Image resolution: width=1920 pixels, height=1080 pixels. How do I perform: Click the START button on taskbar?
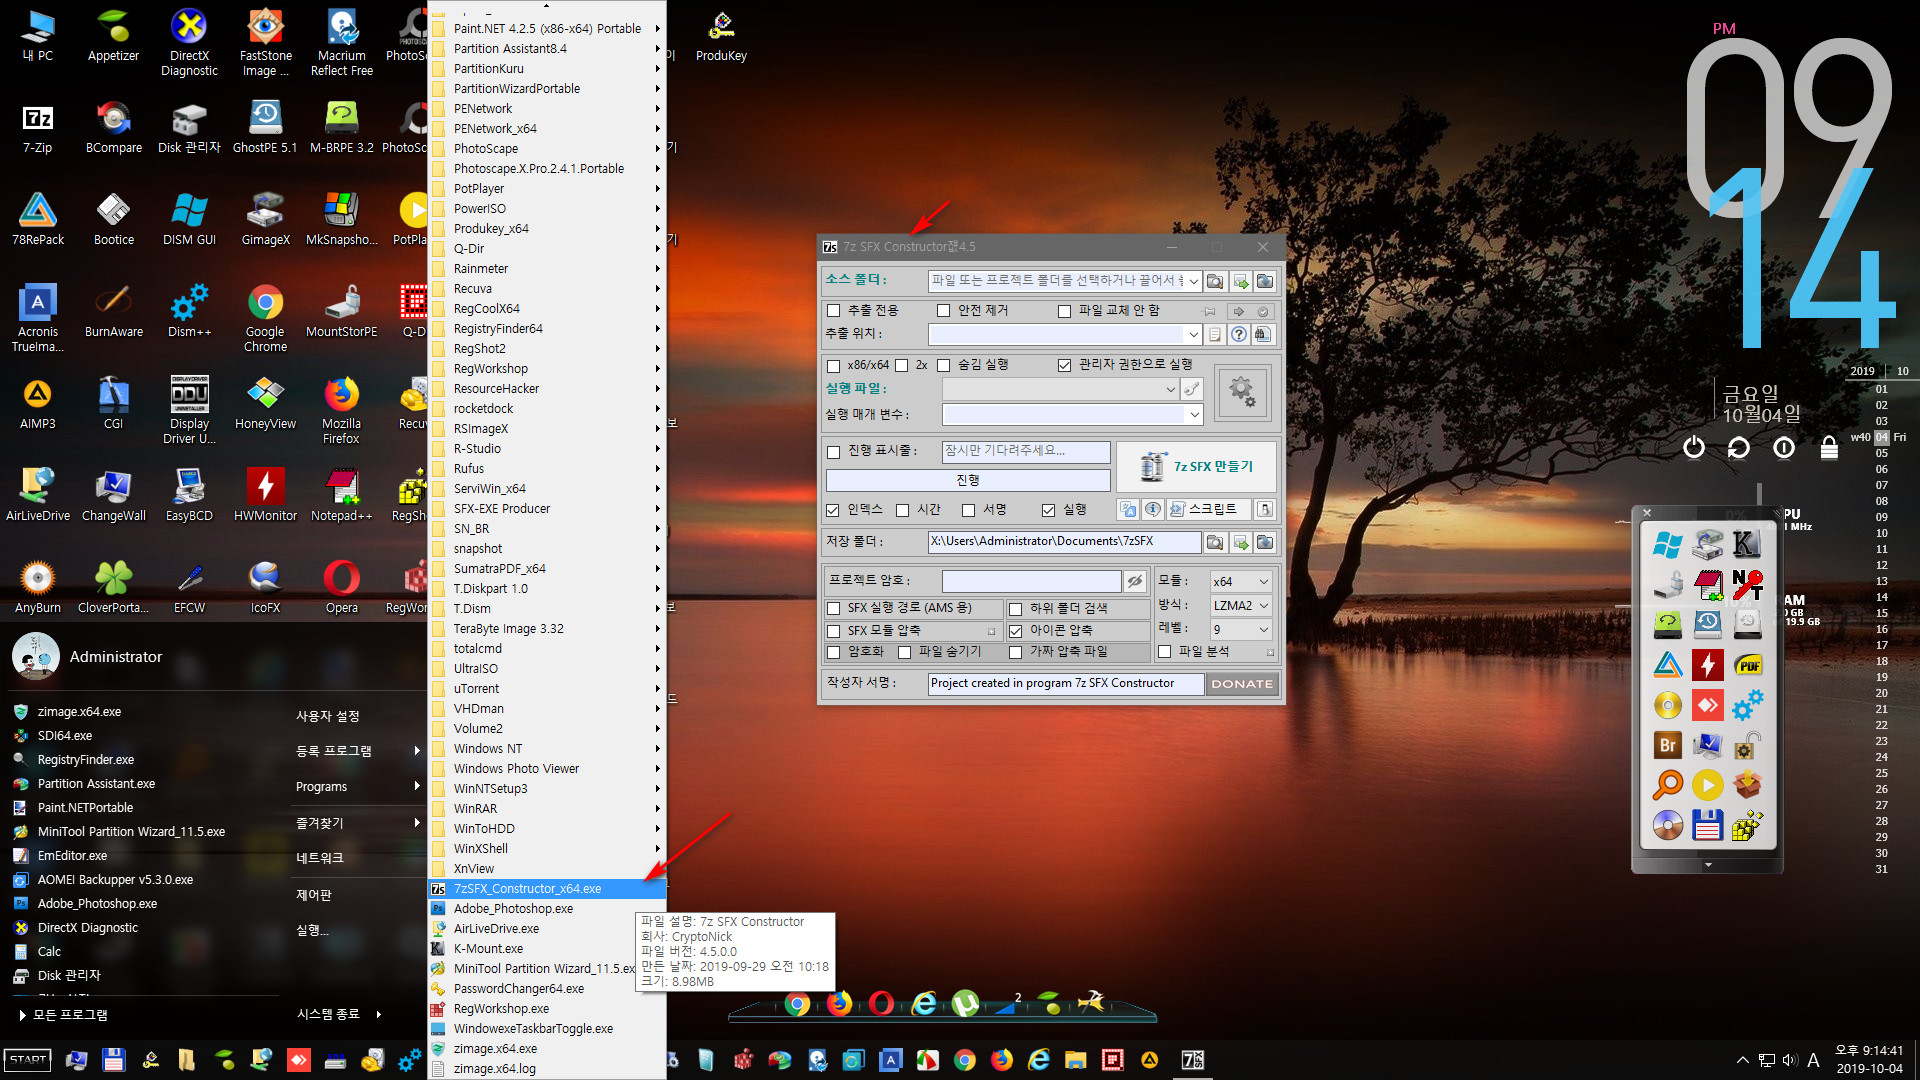(x=28, y=1060)
